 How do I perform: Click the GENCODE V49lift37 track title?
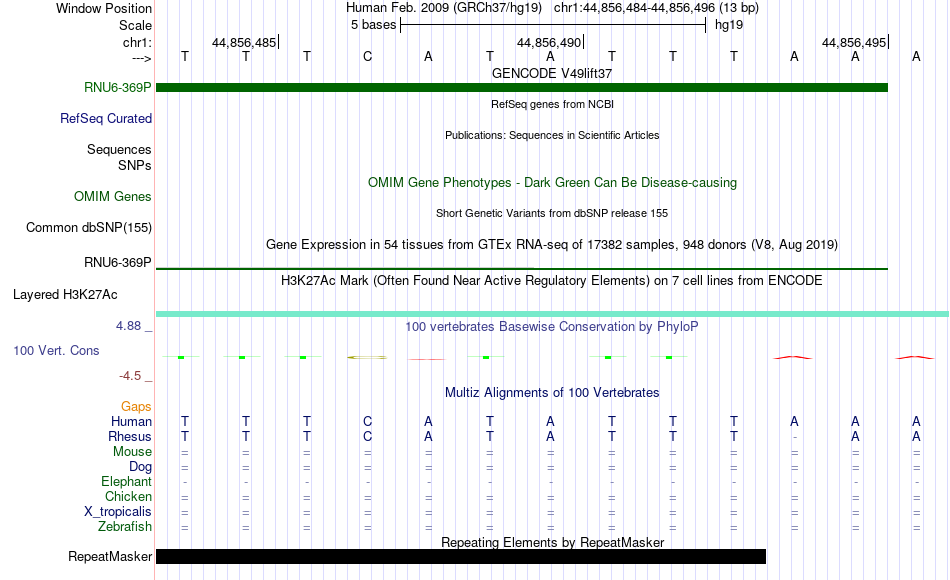pos(552,73)
